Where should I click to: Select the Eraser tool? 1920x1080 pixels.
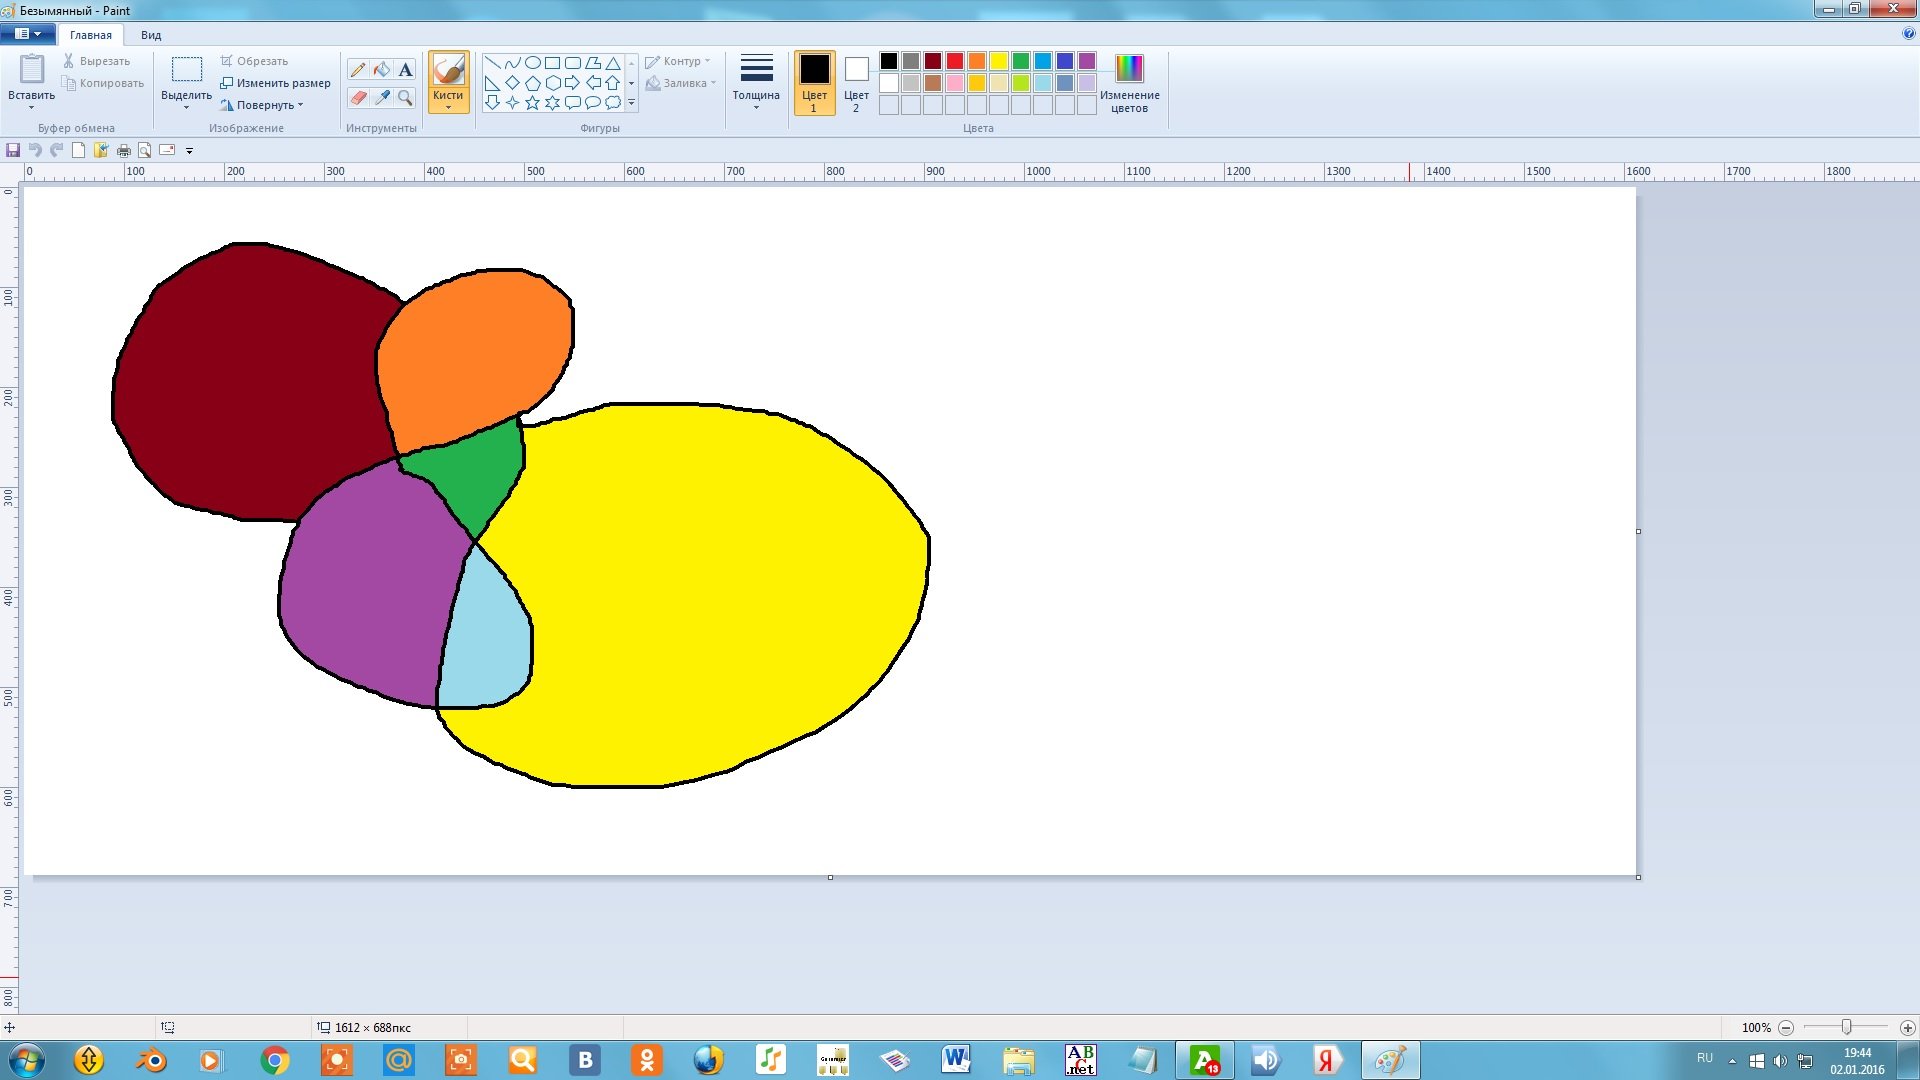coord(358,97)
